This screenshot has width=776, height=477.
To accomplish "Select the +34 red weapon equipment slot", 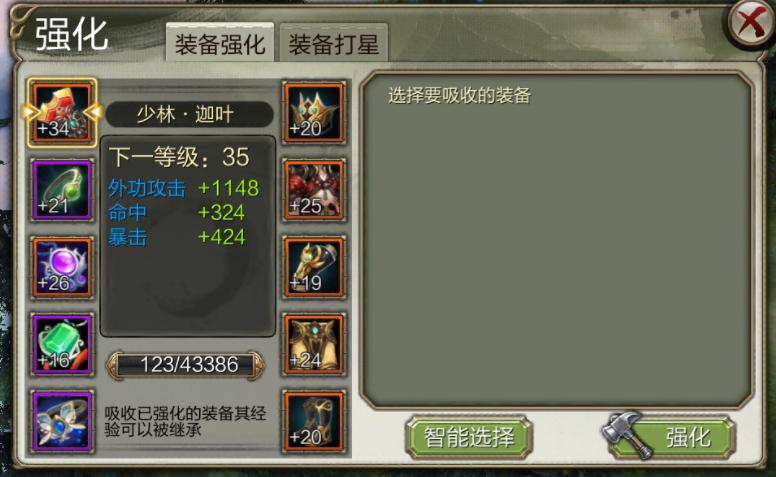I will pos(62,113).
